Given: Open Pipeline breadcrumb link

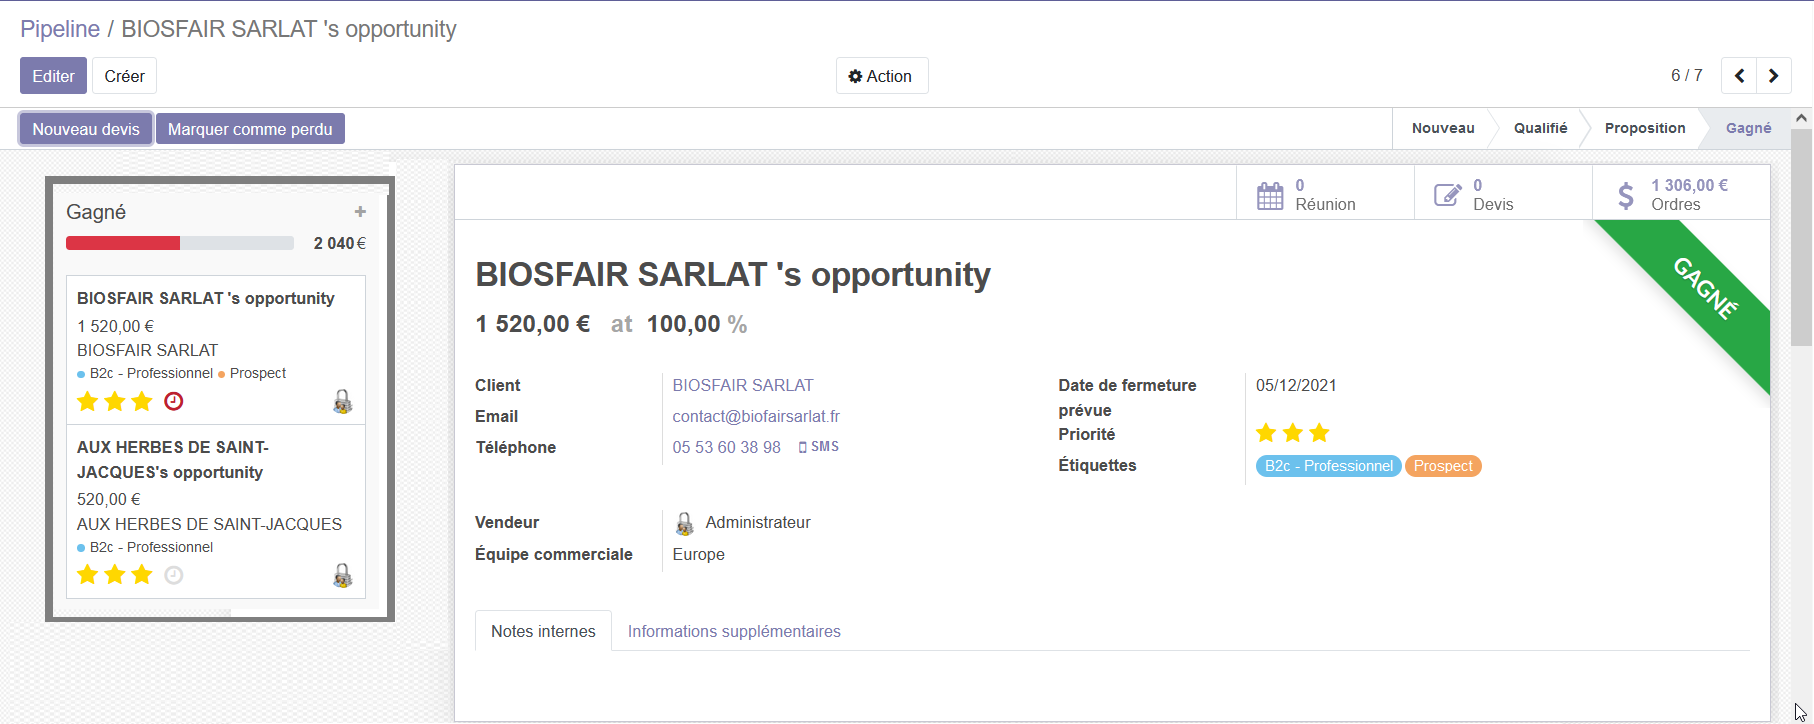Looking at the screenshot, I should 60,29.
